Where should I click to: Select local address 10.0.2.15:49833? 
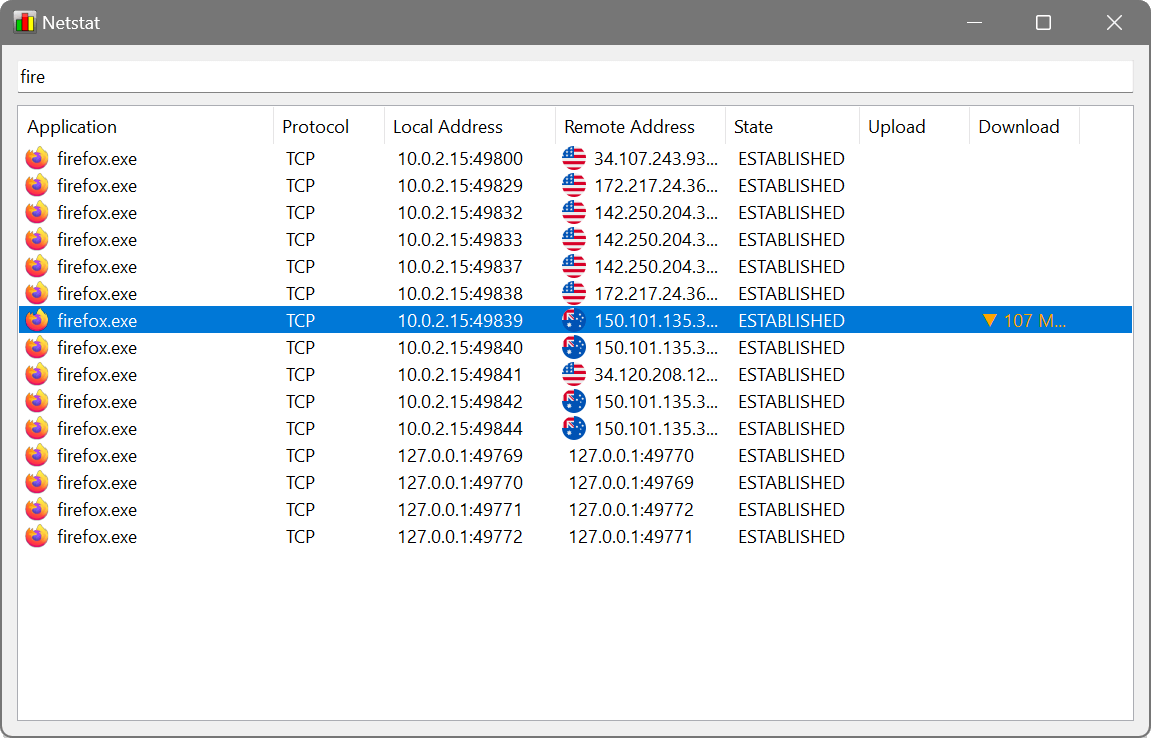coord(460,239)
